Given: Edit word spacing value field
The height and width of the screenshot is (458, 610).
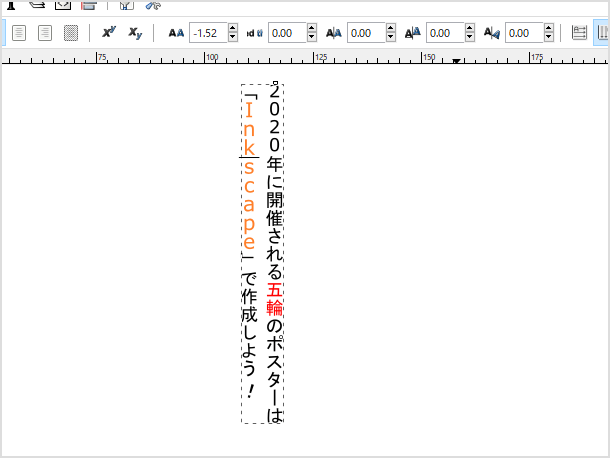Looking at the screenshot, I should 287,33.
